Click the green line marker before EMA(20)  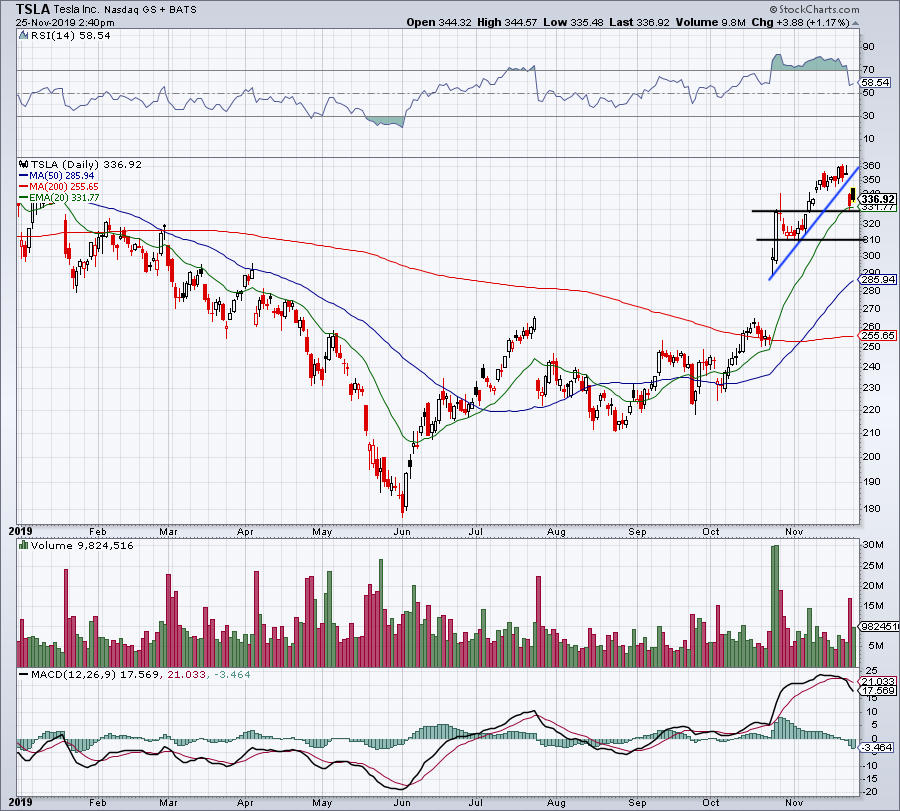[x=24, y=198]
